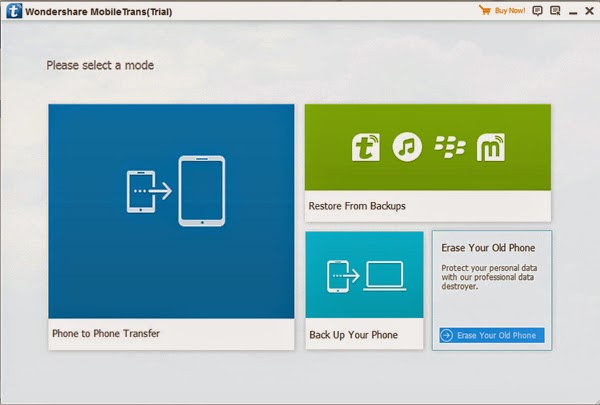Open Restore From Backups mode
This screenshot has height=405, width=600.
click(x=428, y=163)
